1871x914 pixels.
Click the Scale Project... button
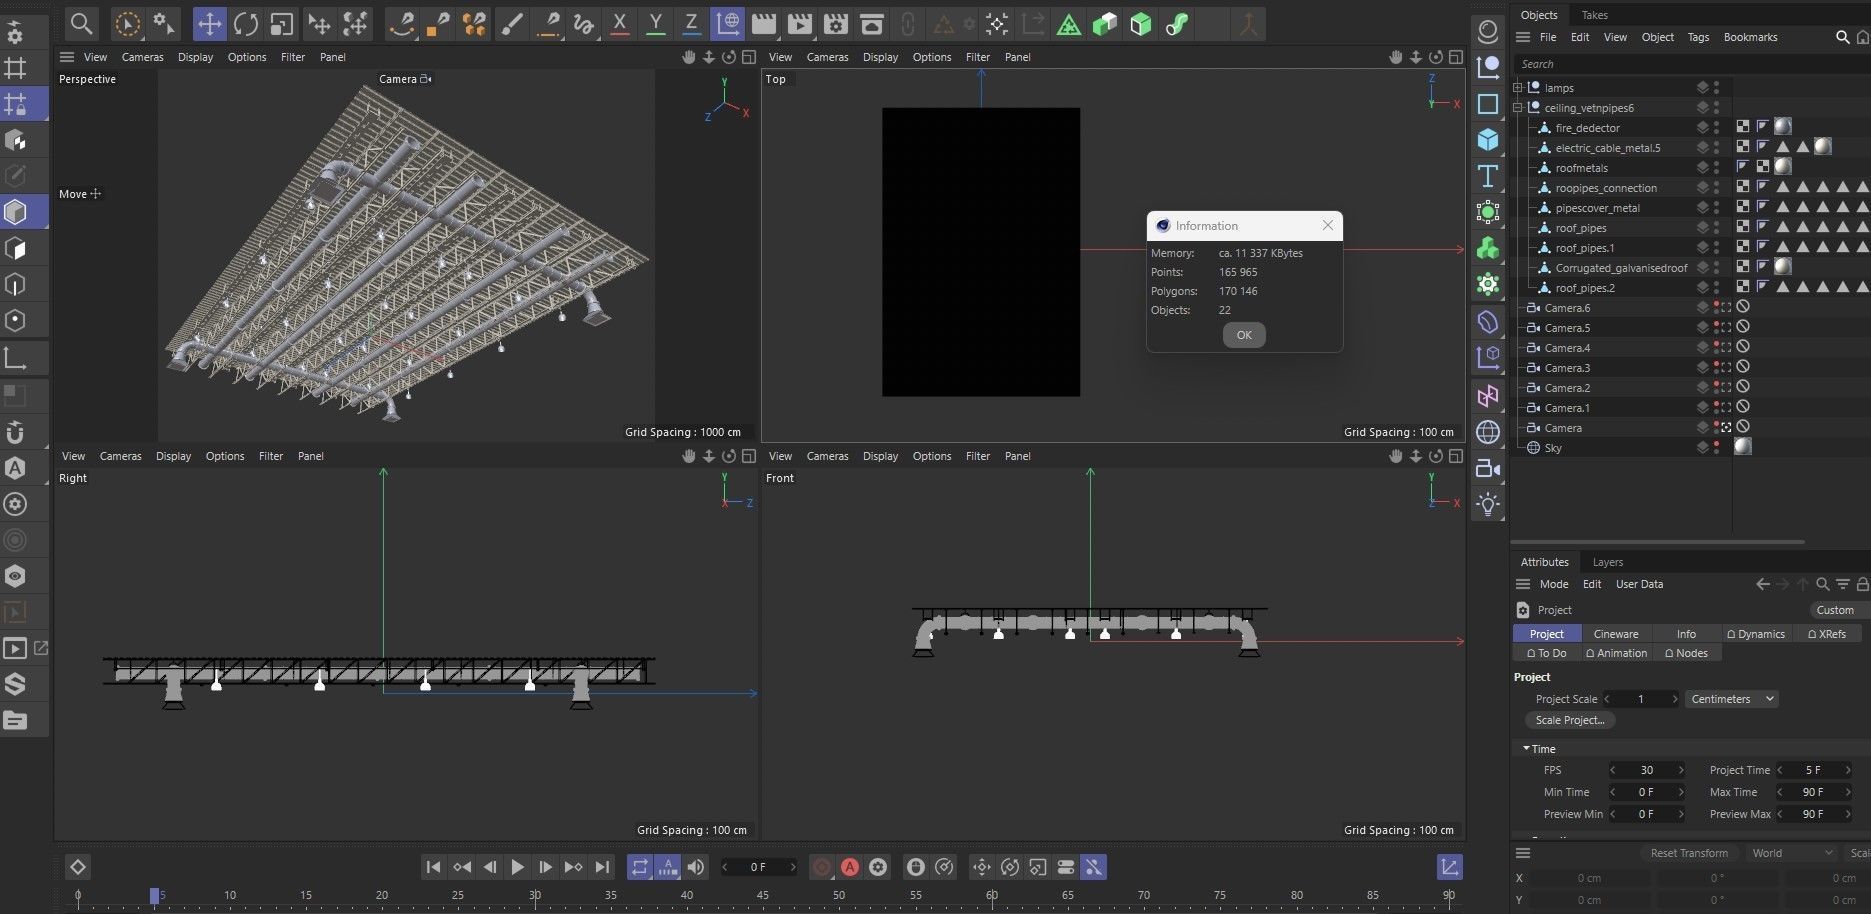pyautogui.click(x=1570, y=720)
